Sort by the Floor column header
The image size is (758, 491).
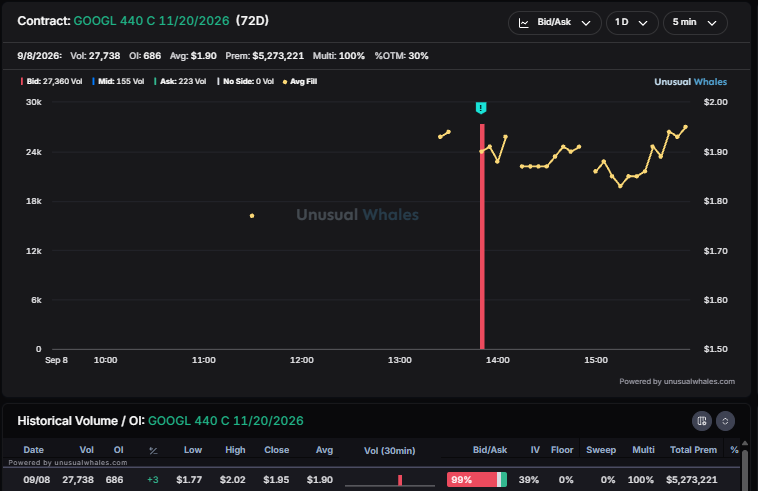[562, 450]
